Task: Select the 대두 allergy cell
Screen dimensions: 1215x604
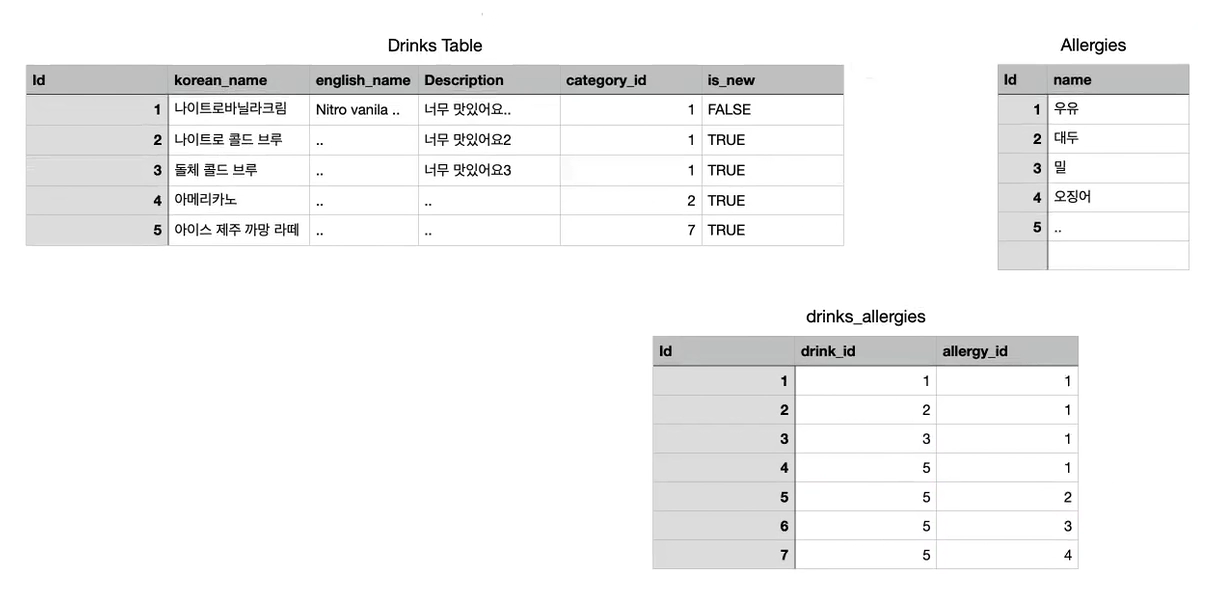Action: [x=1118, y=139]
